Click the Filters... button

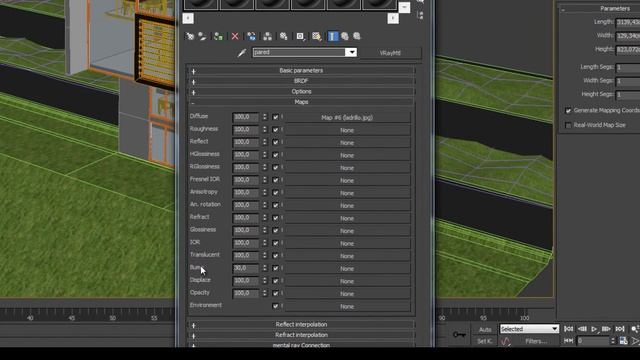tap(536, 341)
